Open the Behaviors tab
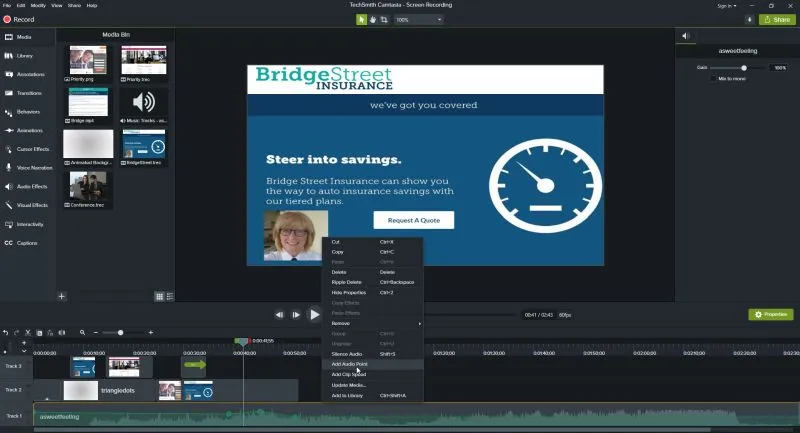Screen dimensions: 800x433 point(28,112)
